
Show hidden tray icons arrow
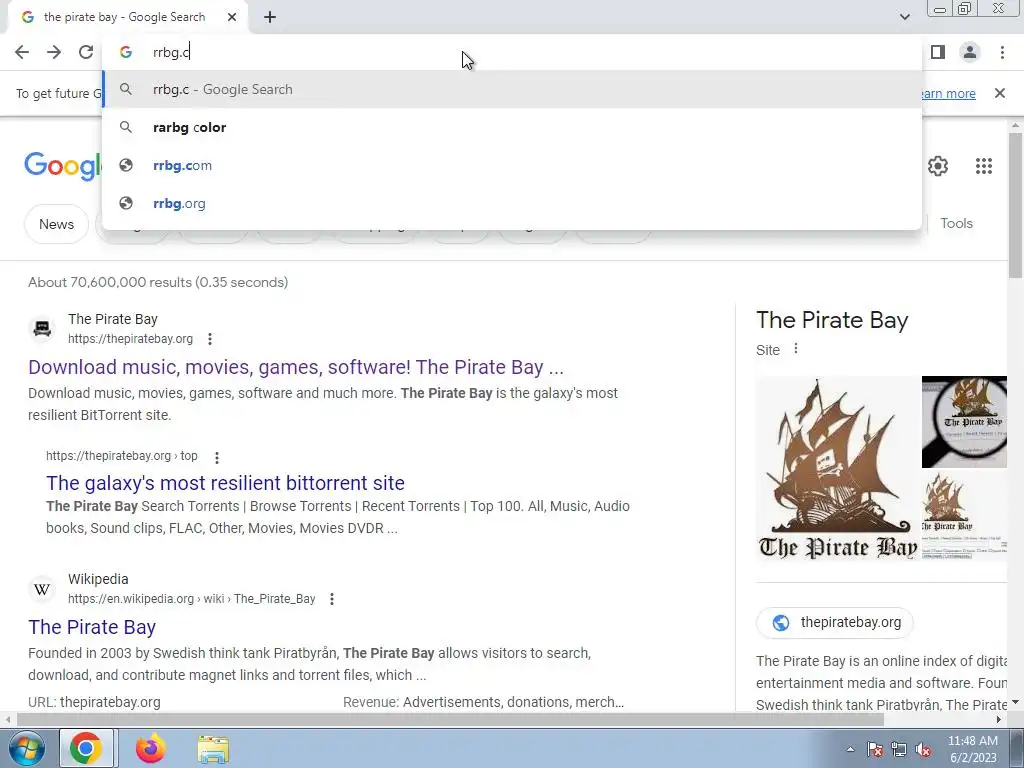[x=850, y=750]
